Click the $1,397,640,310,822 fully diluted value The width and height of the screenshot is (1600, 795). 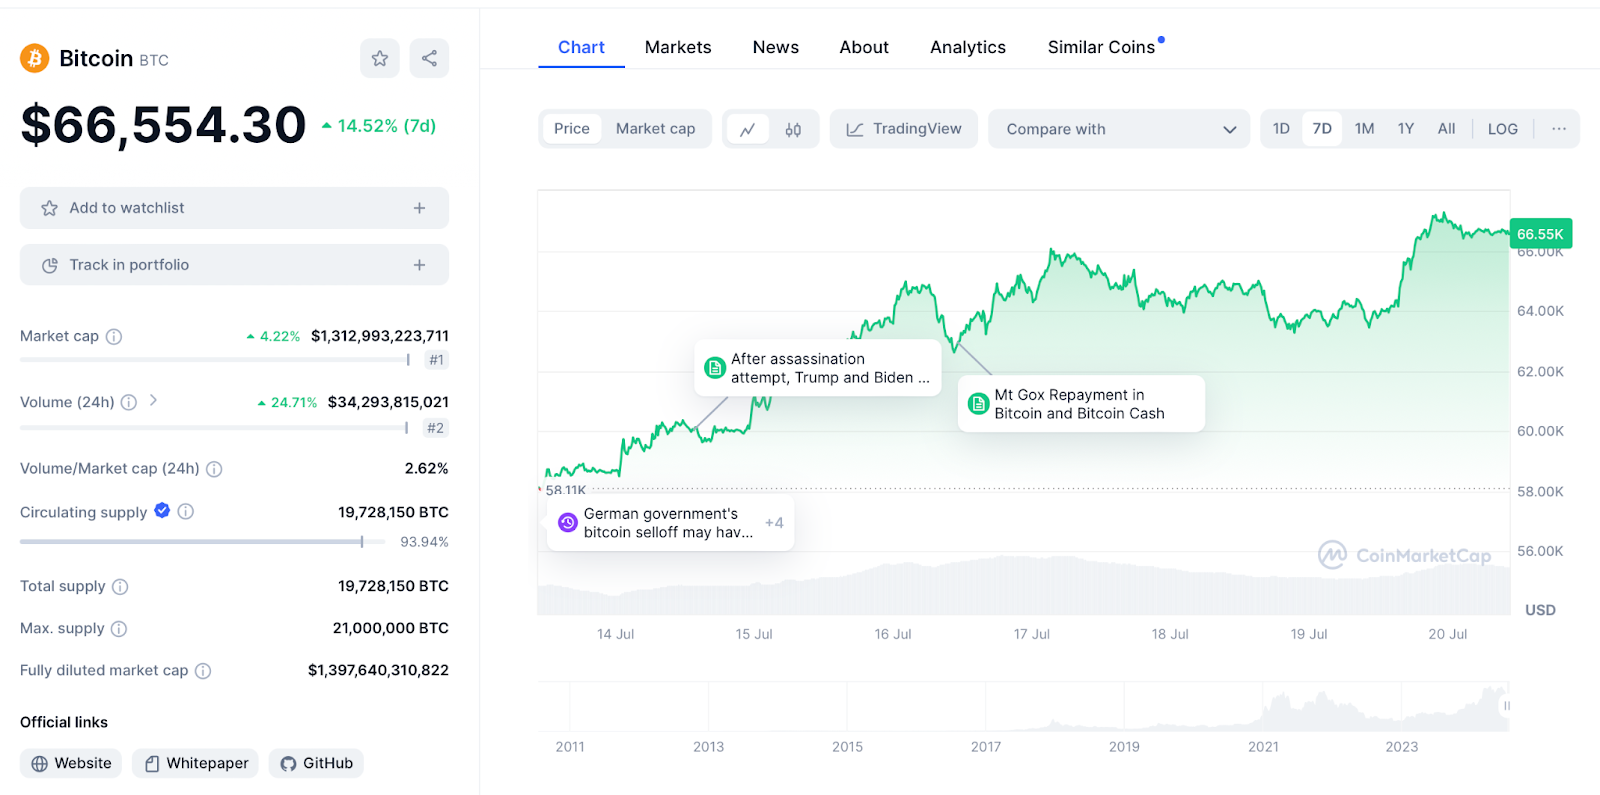[x=378, y=670]
